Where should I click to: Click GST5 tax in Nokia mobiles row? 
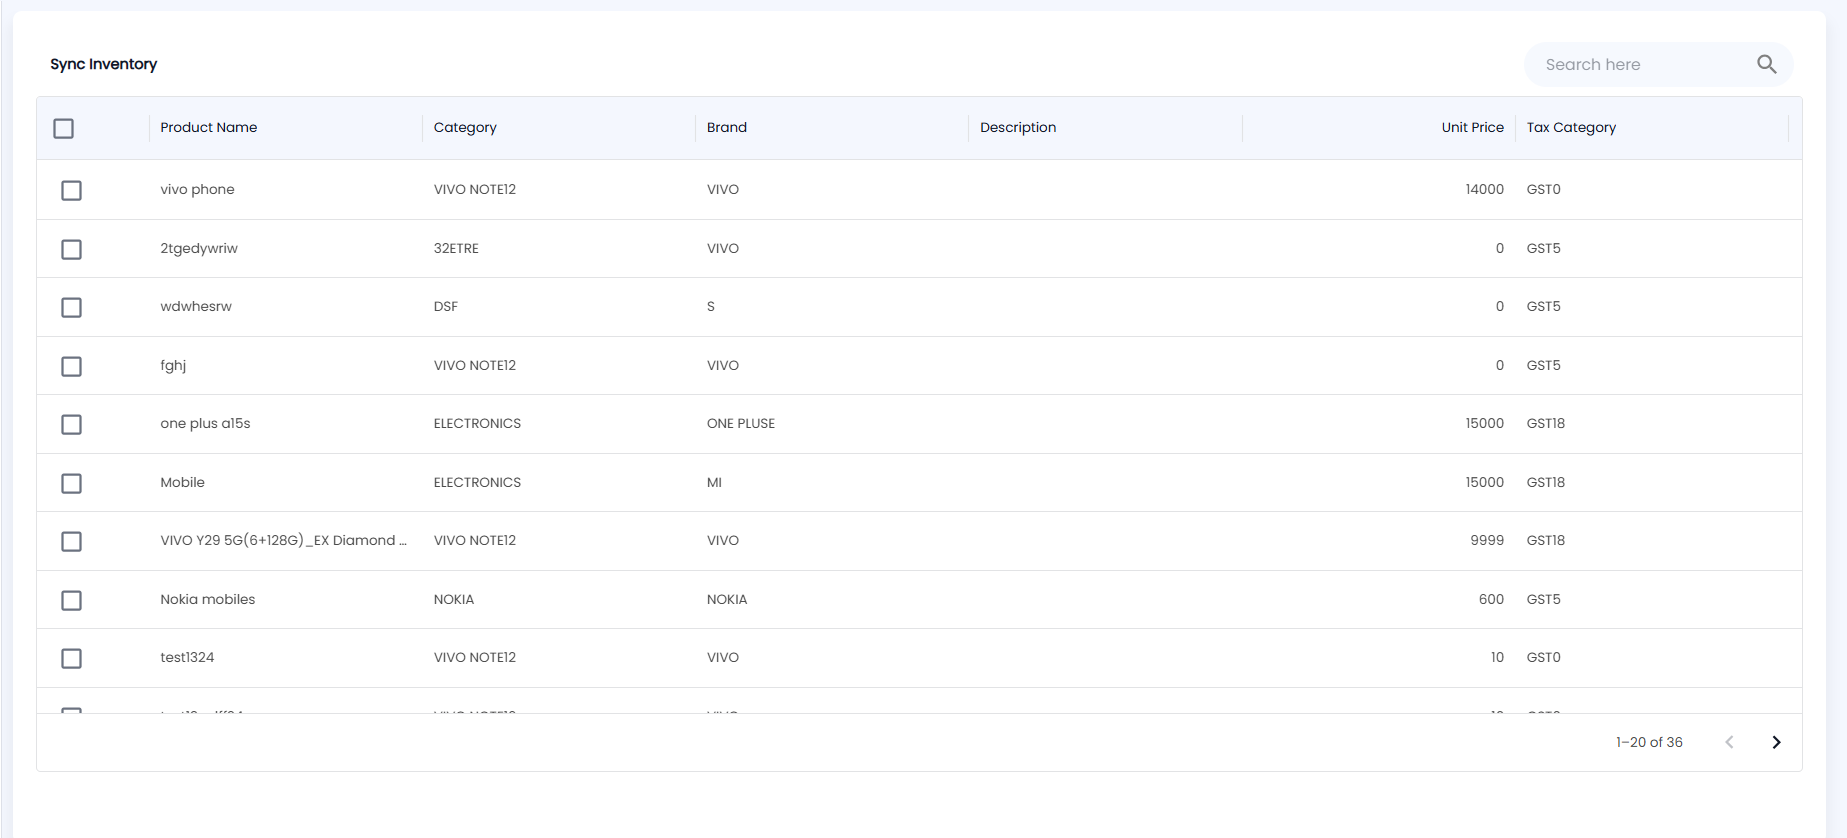[x=1543, y=599]
